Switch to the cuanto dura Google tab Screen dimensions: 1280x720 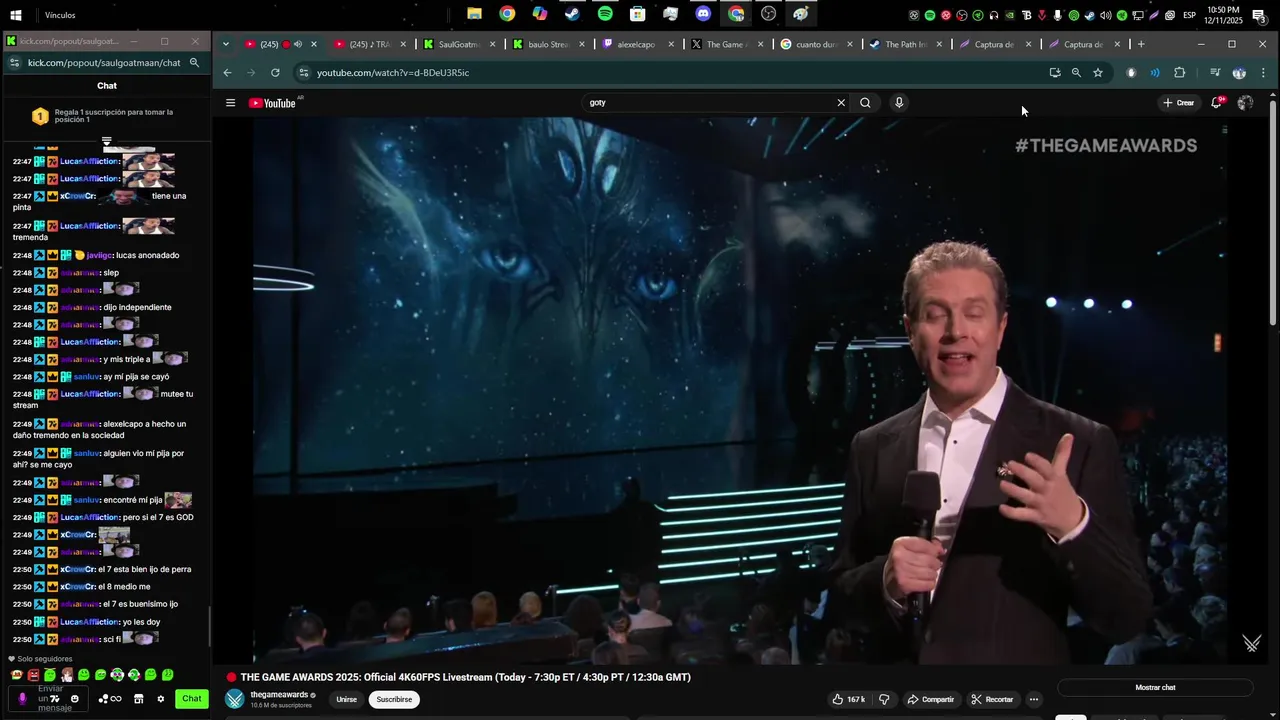[x=816, y=44]
